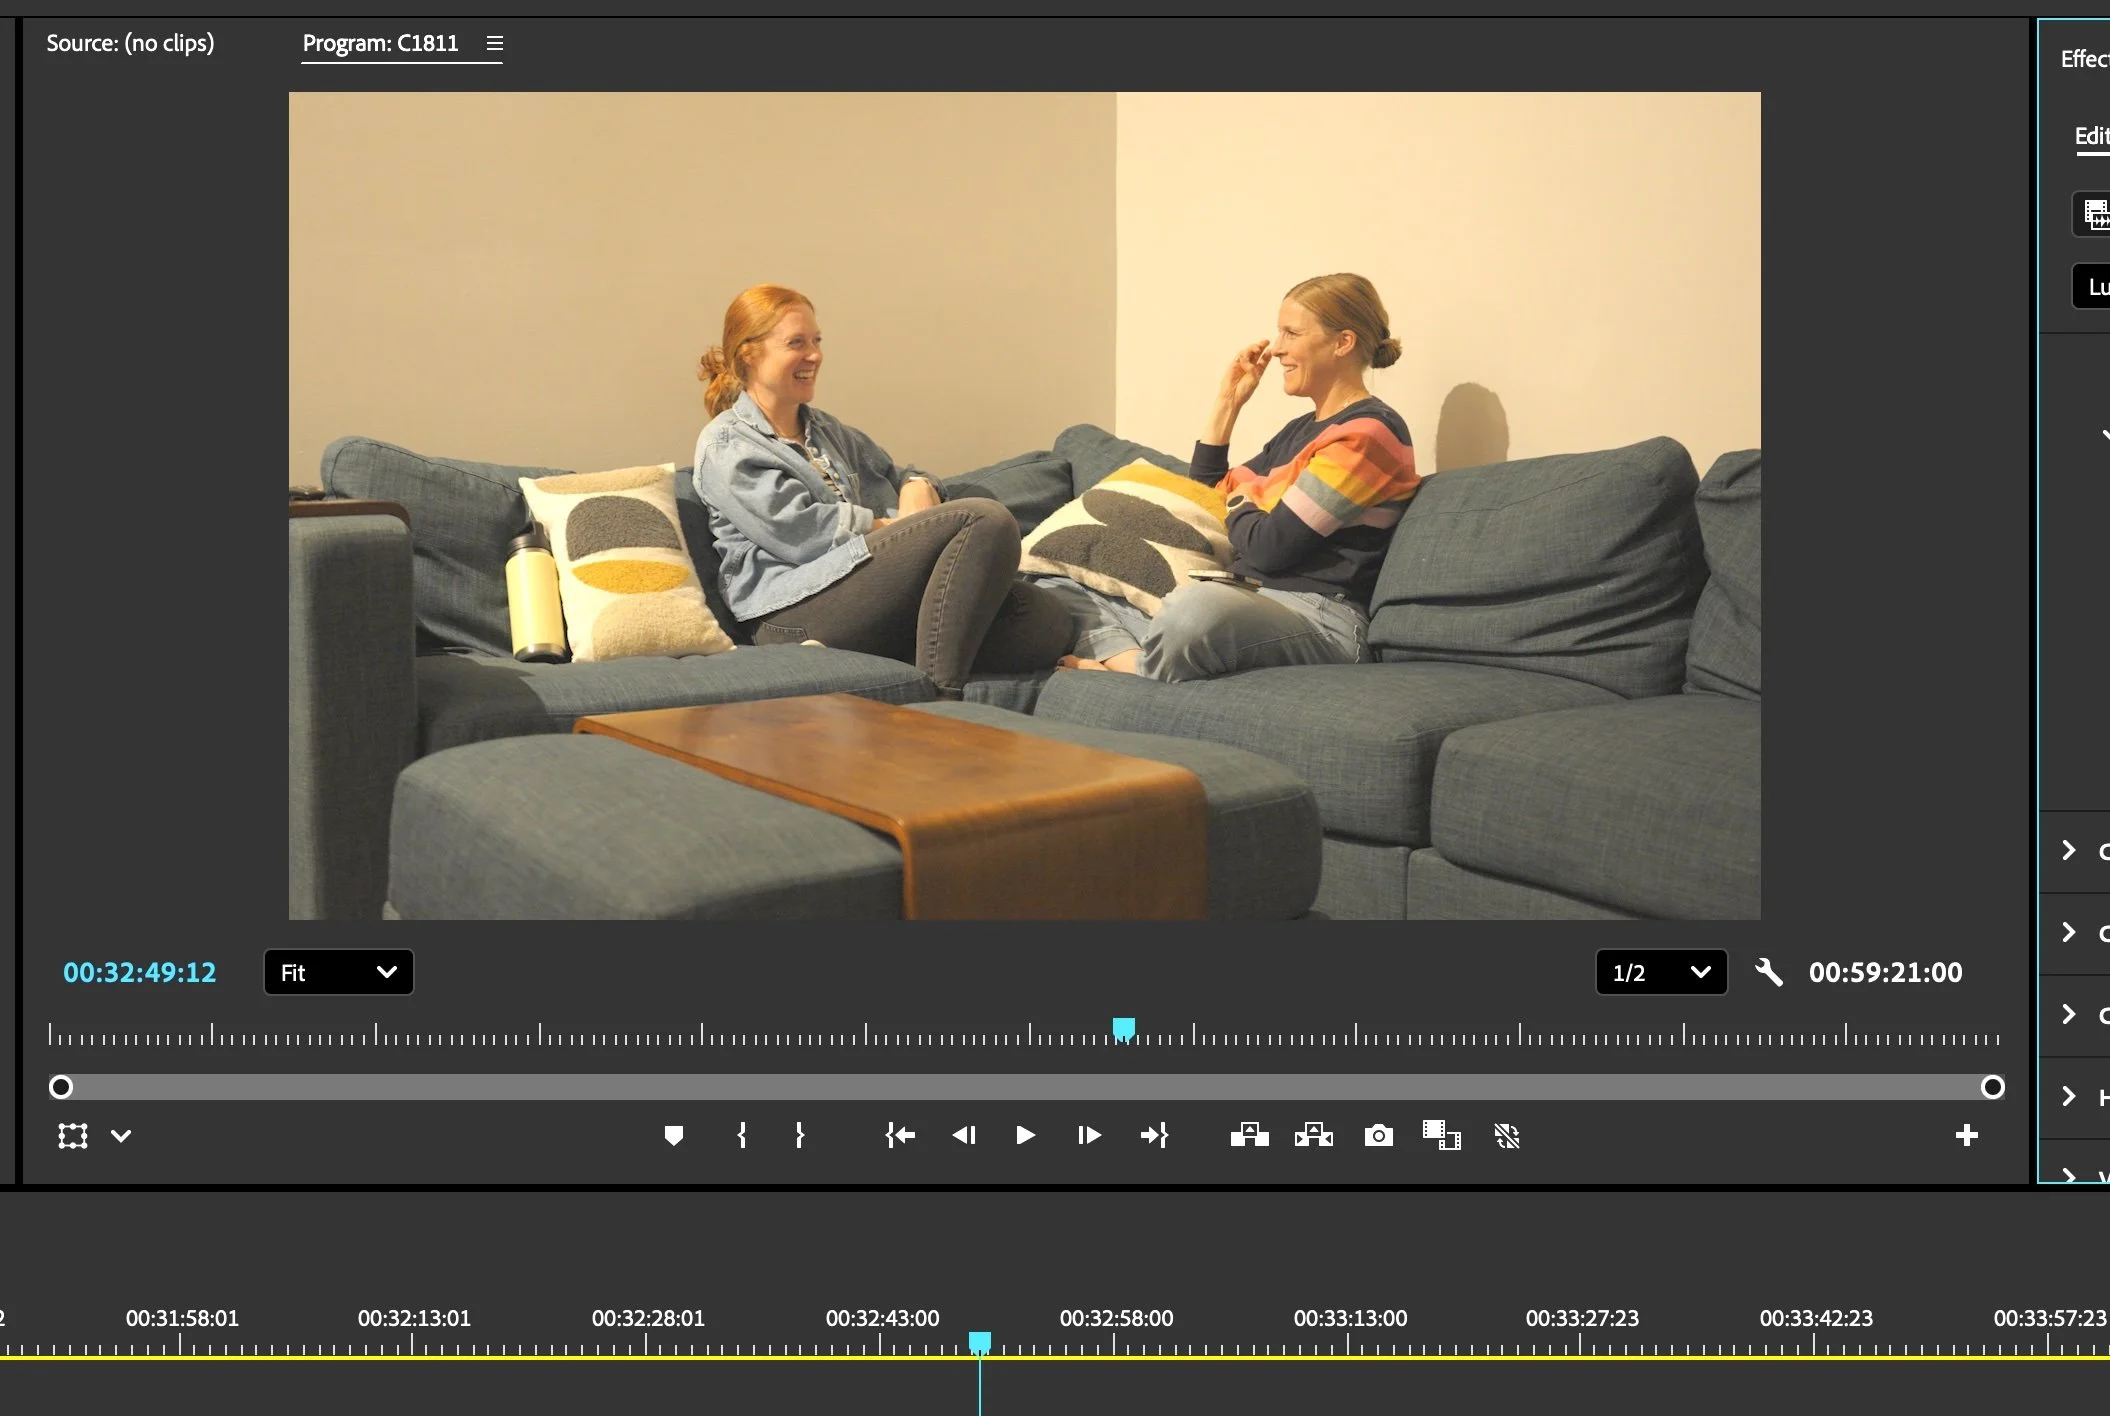Image resolution: width=2110 pixels, height=1416 pixels.
Task: Go to Out point button
Action: click(x=1154, y=1135)
